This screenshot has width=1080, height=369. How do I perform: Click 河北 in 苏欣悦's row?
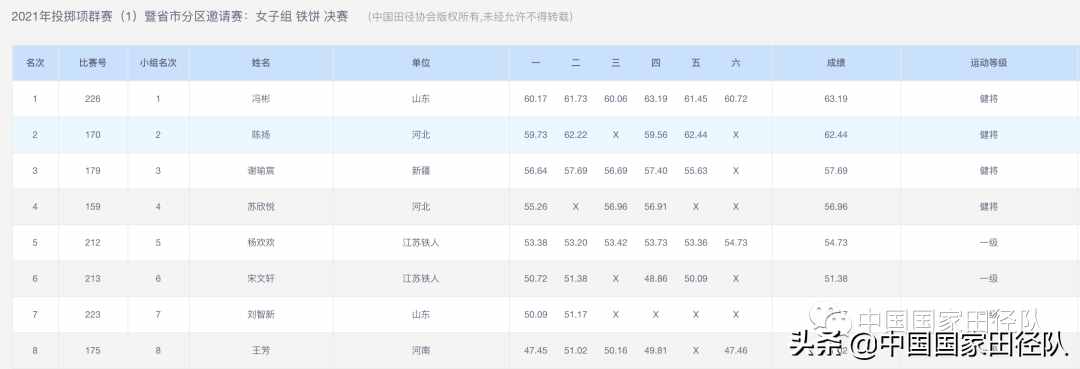pos(421,207)
